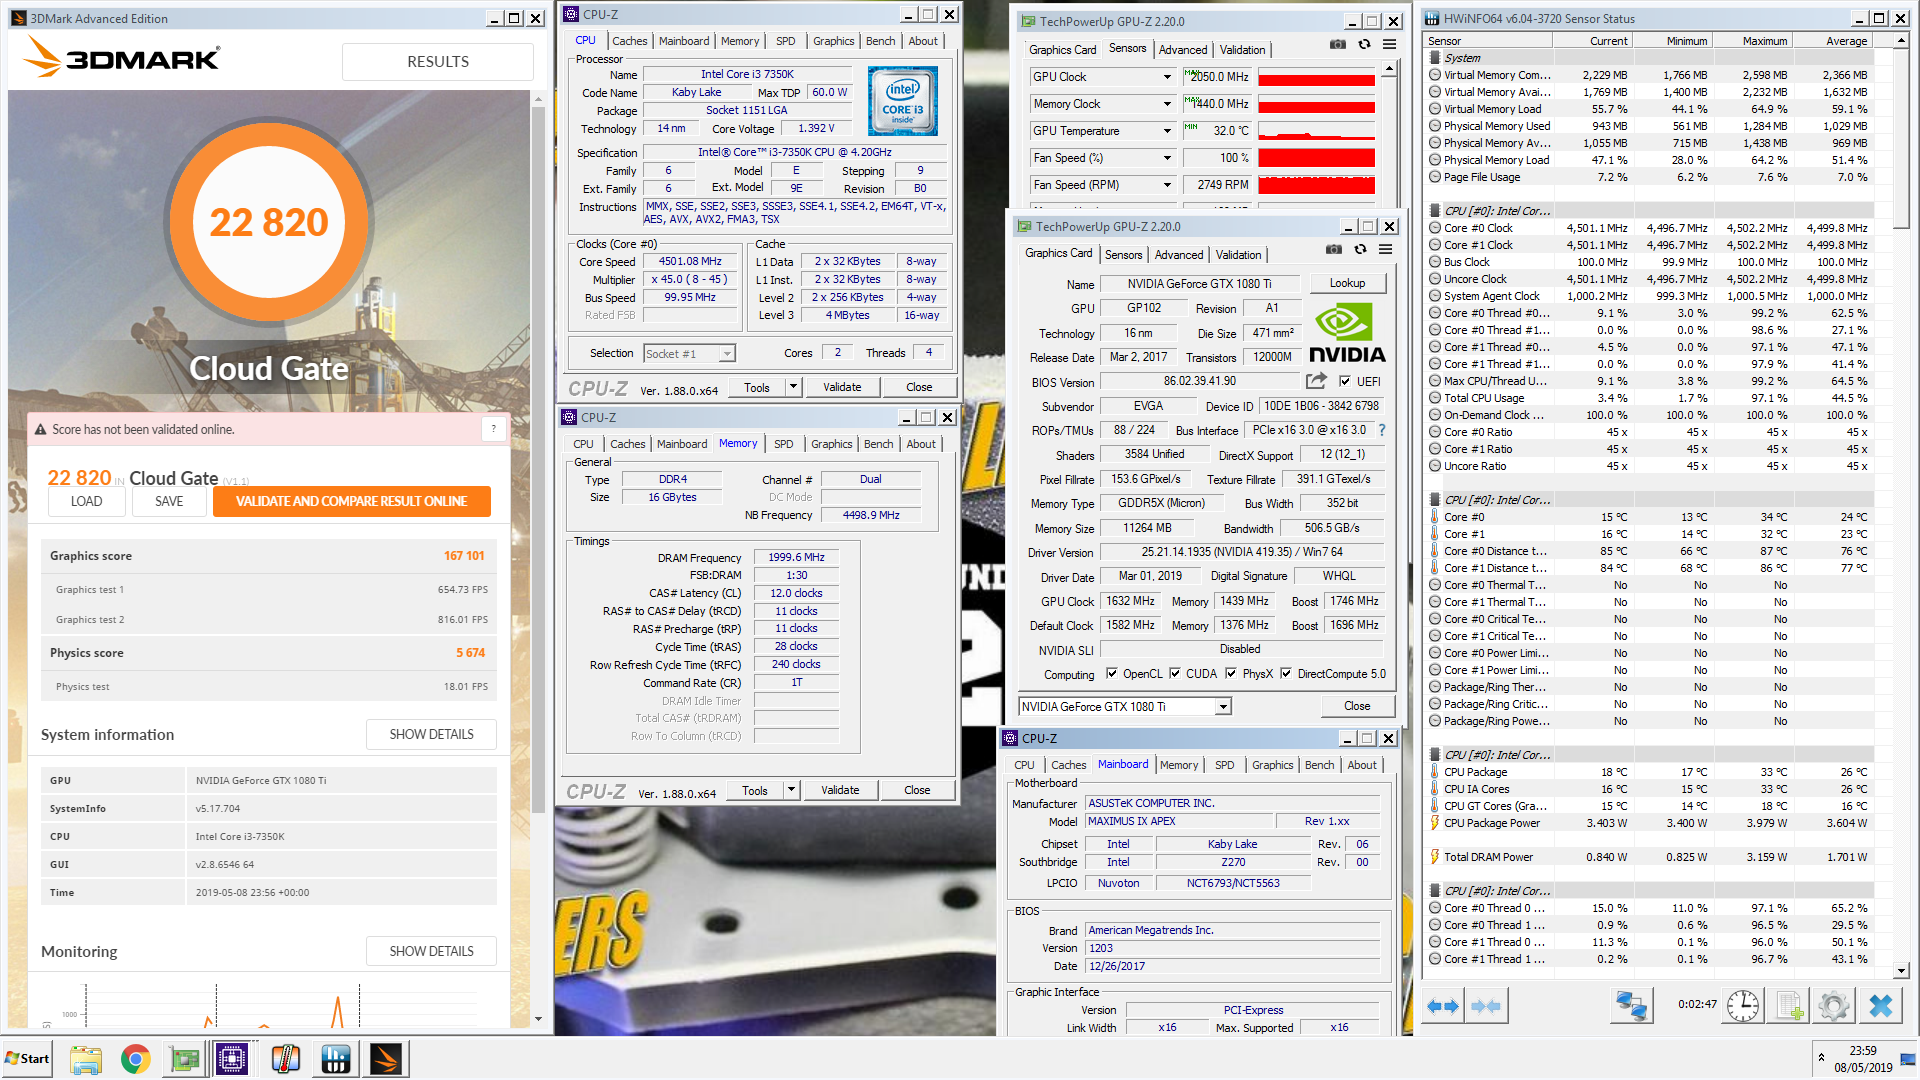Viewport: 1920px width, 1080px height.
Task: Open Validation tab in GPU-Z Graphics Card window
Action: pos(1238,255)
